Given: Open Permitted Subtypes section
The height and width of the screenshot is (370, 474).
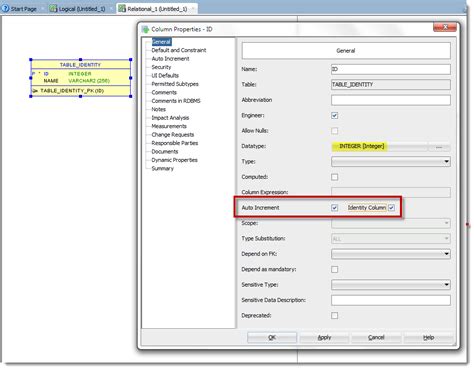Looking at the screenshot, I should coord(175,84).
